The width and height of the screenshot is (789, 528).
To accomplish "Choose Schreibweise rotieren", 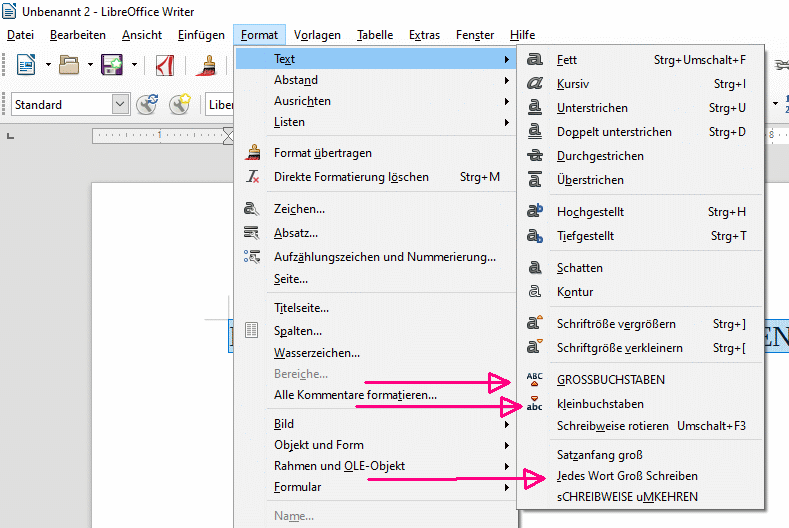I will [x=641, y=426].
